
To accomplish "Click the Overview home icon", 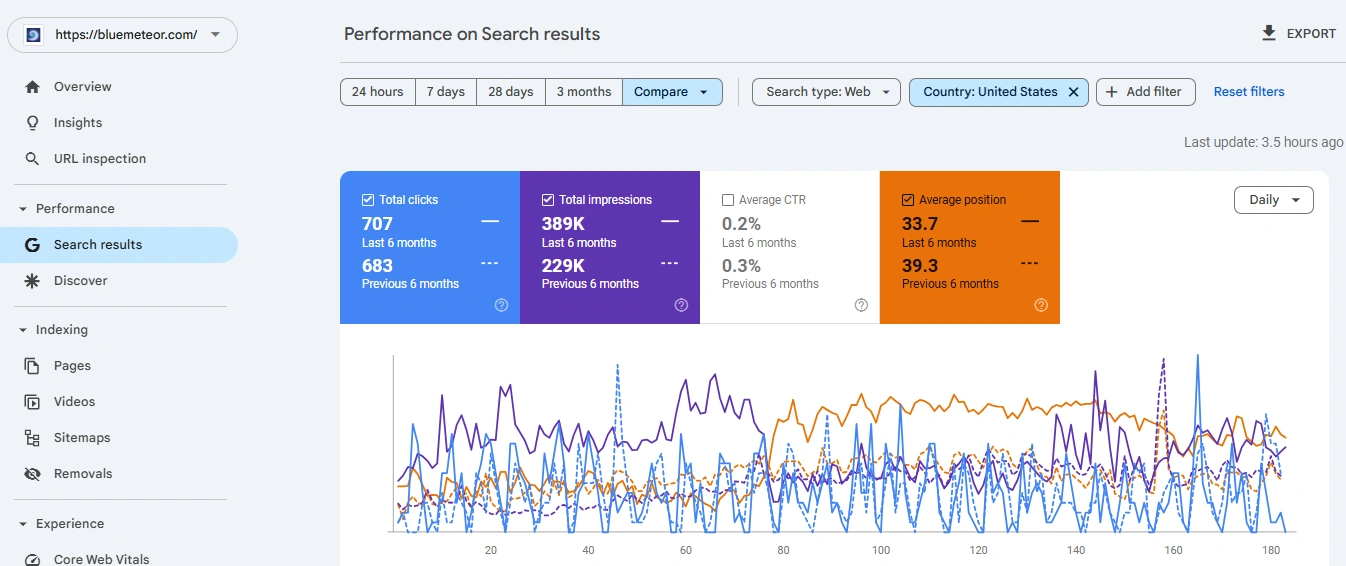I will (x=33, y=87).
